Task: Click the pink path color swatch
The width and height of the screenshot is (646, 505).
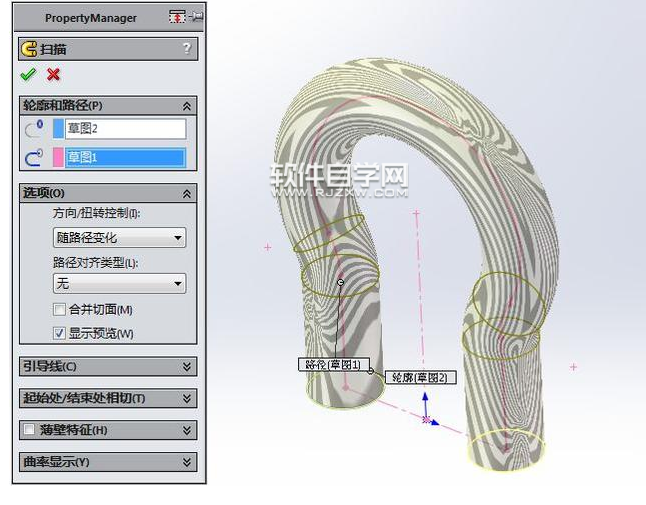Action: coord(58,158)
